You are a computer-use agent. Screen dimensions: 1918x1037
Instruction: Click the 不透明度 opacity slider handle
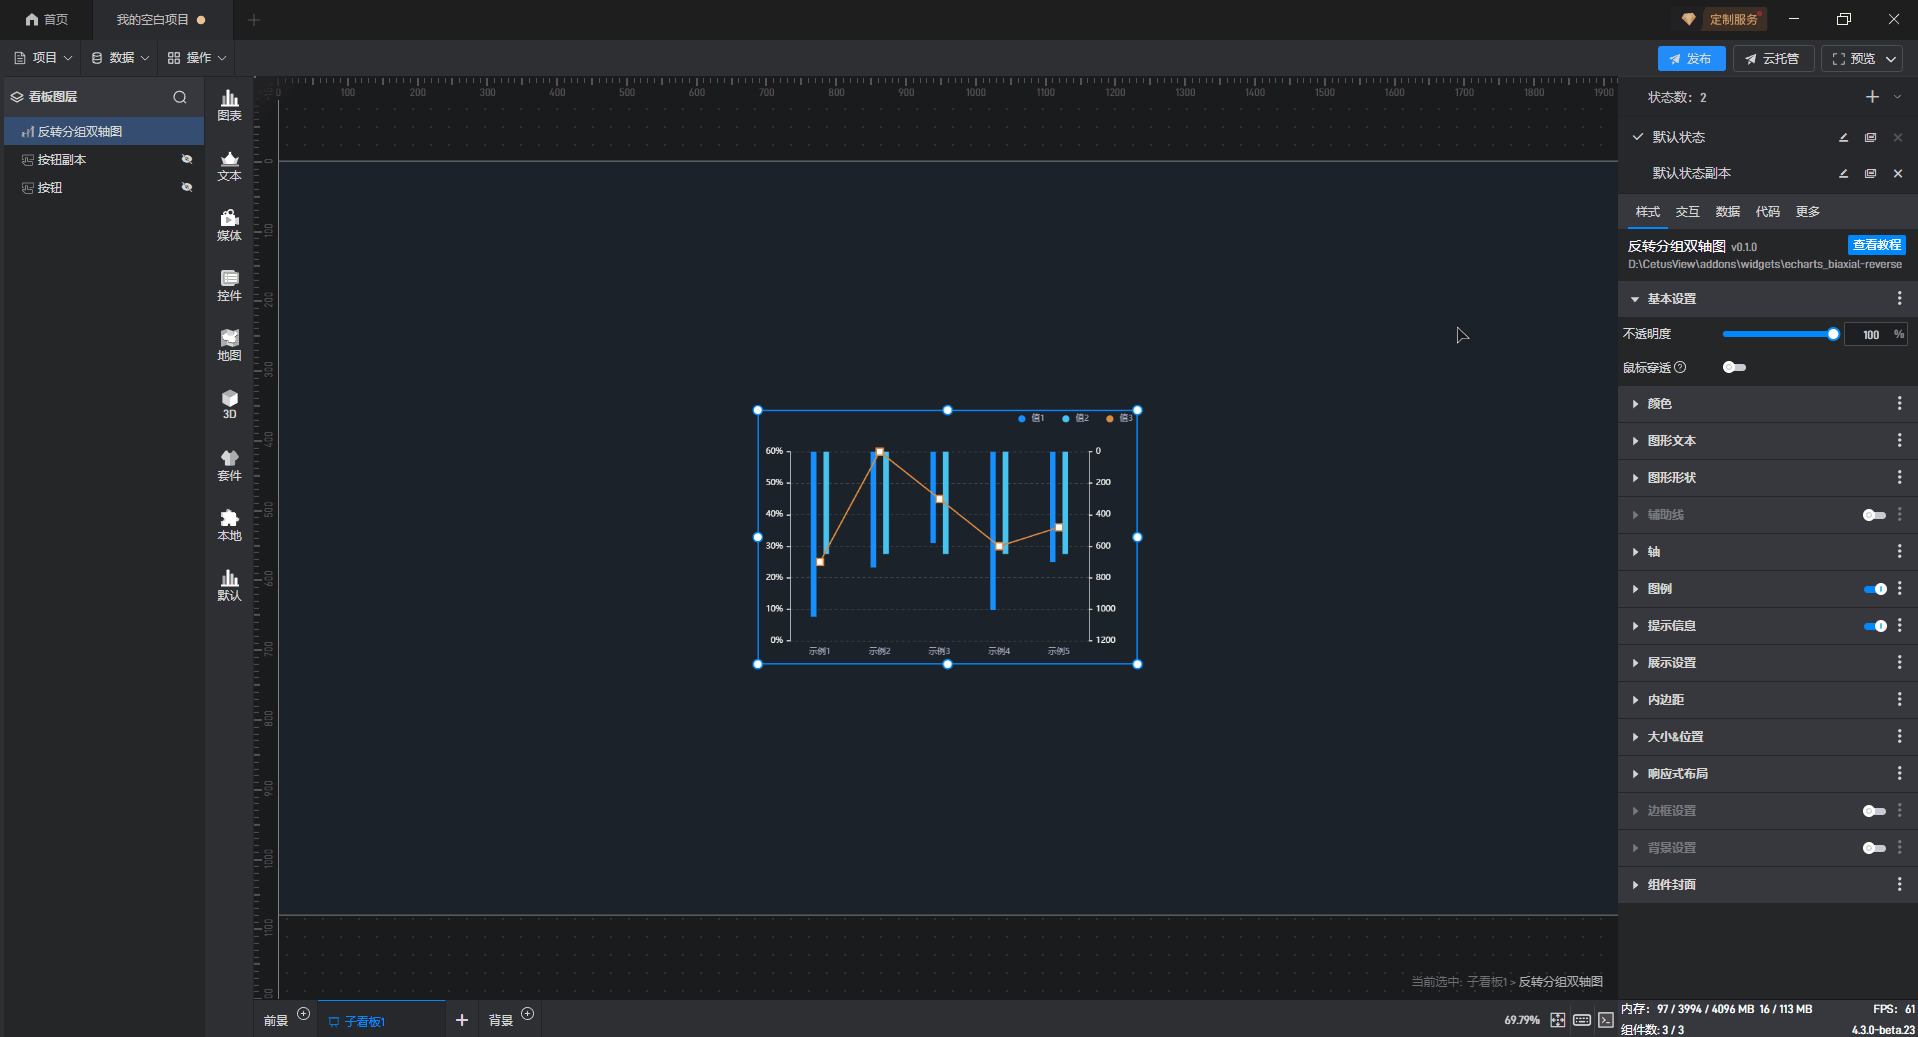point(1832,334)
